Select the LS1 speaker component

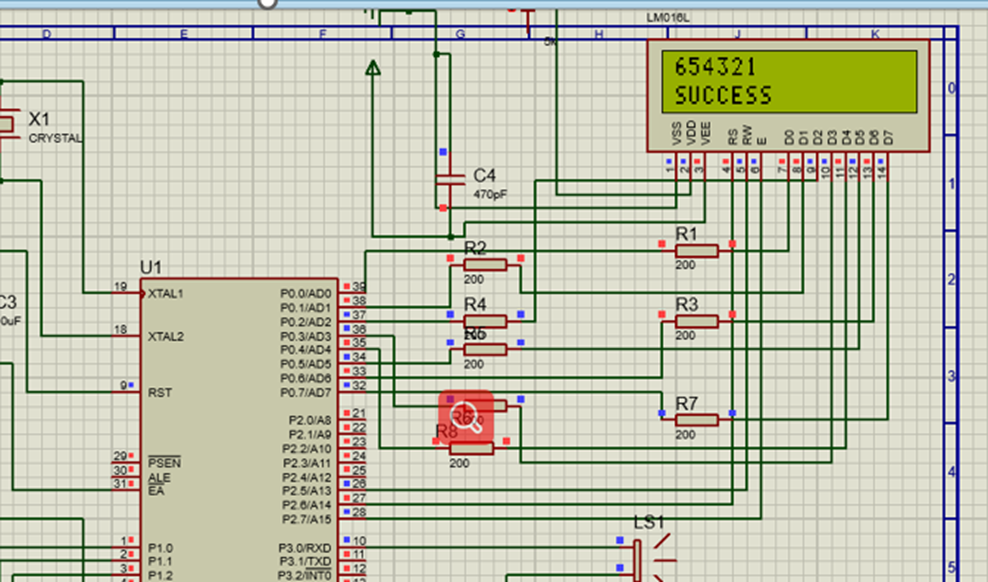[649, 559]
